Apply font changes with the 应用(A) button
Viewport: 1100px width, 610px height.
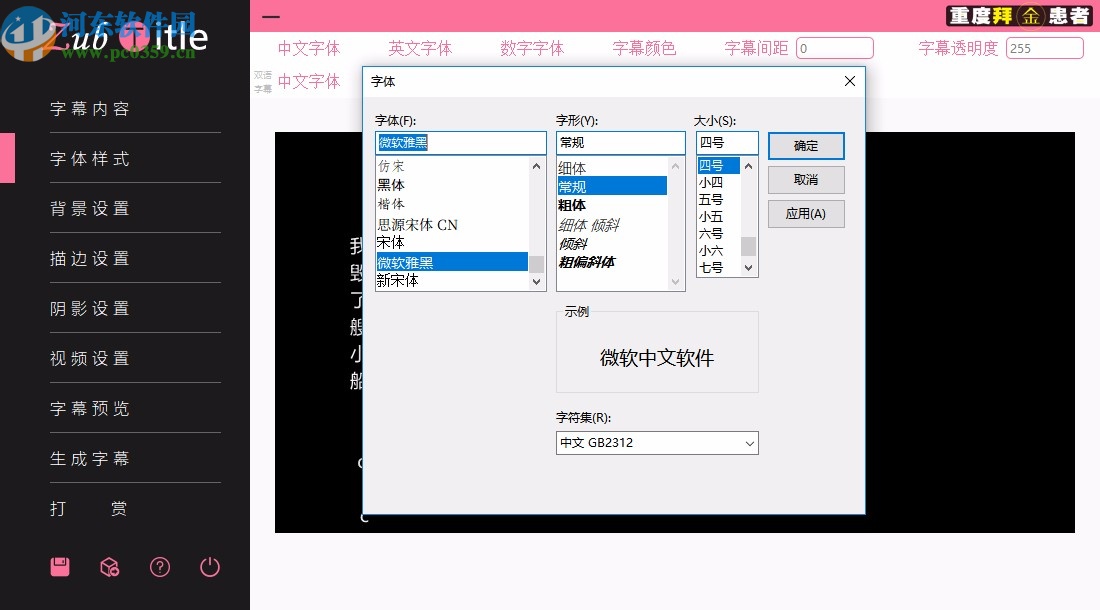coord(806,213)
